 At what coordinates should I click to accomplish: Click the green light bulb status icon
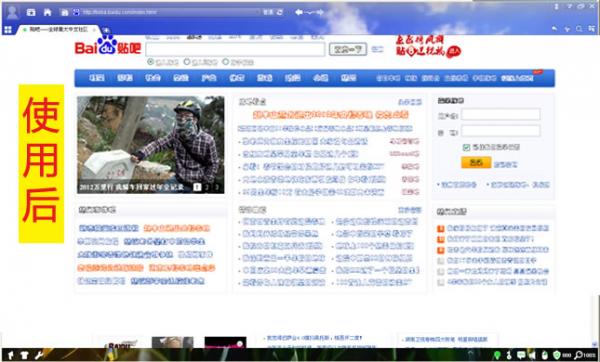[x=497, y=355]
